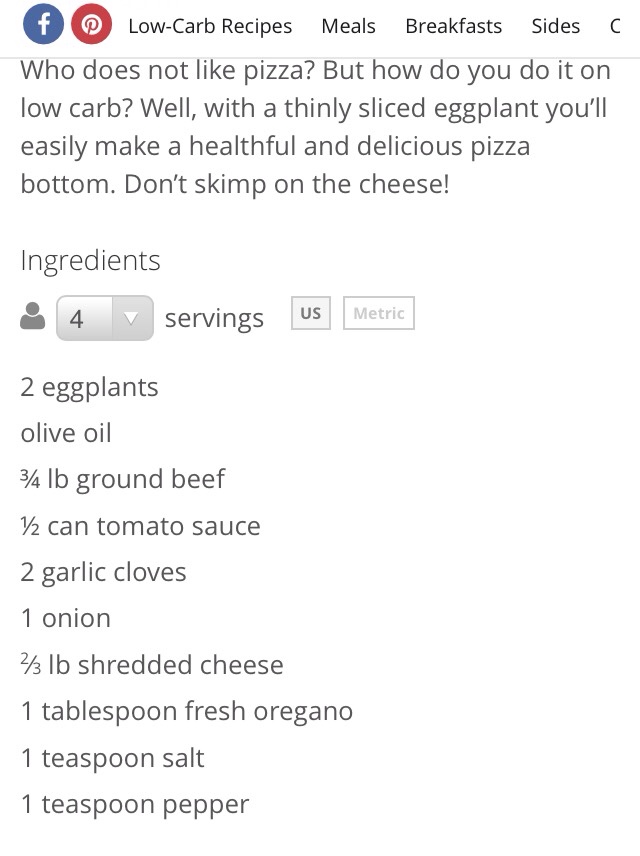Open the Breakfasts menu item
640x856 pixels.
tap(454, 26)
